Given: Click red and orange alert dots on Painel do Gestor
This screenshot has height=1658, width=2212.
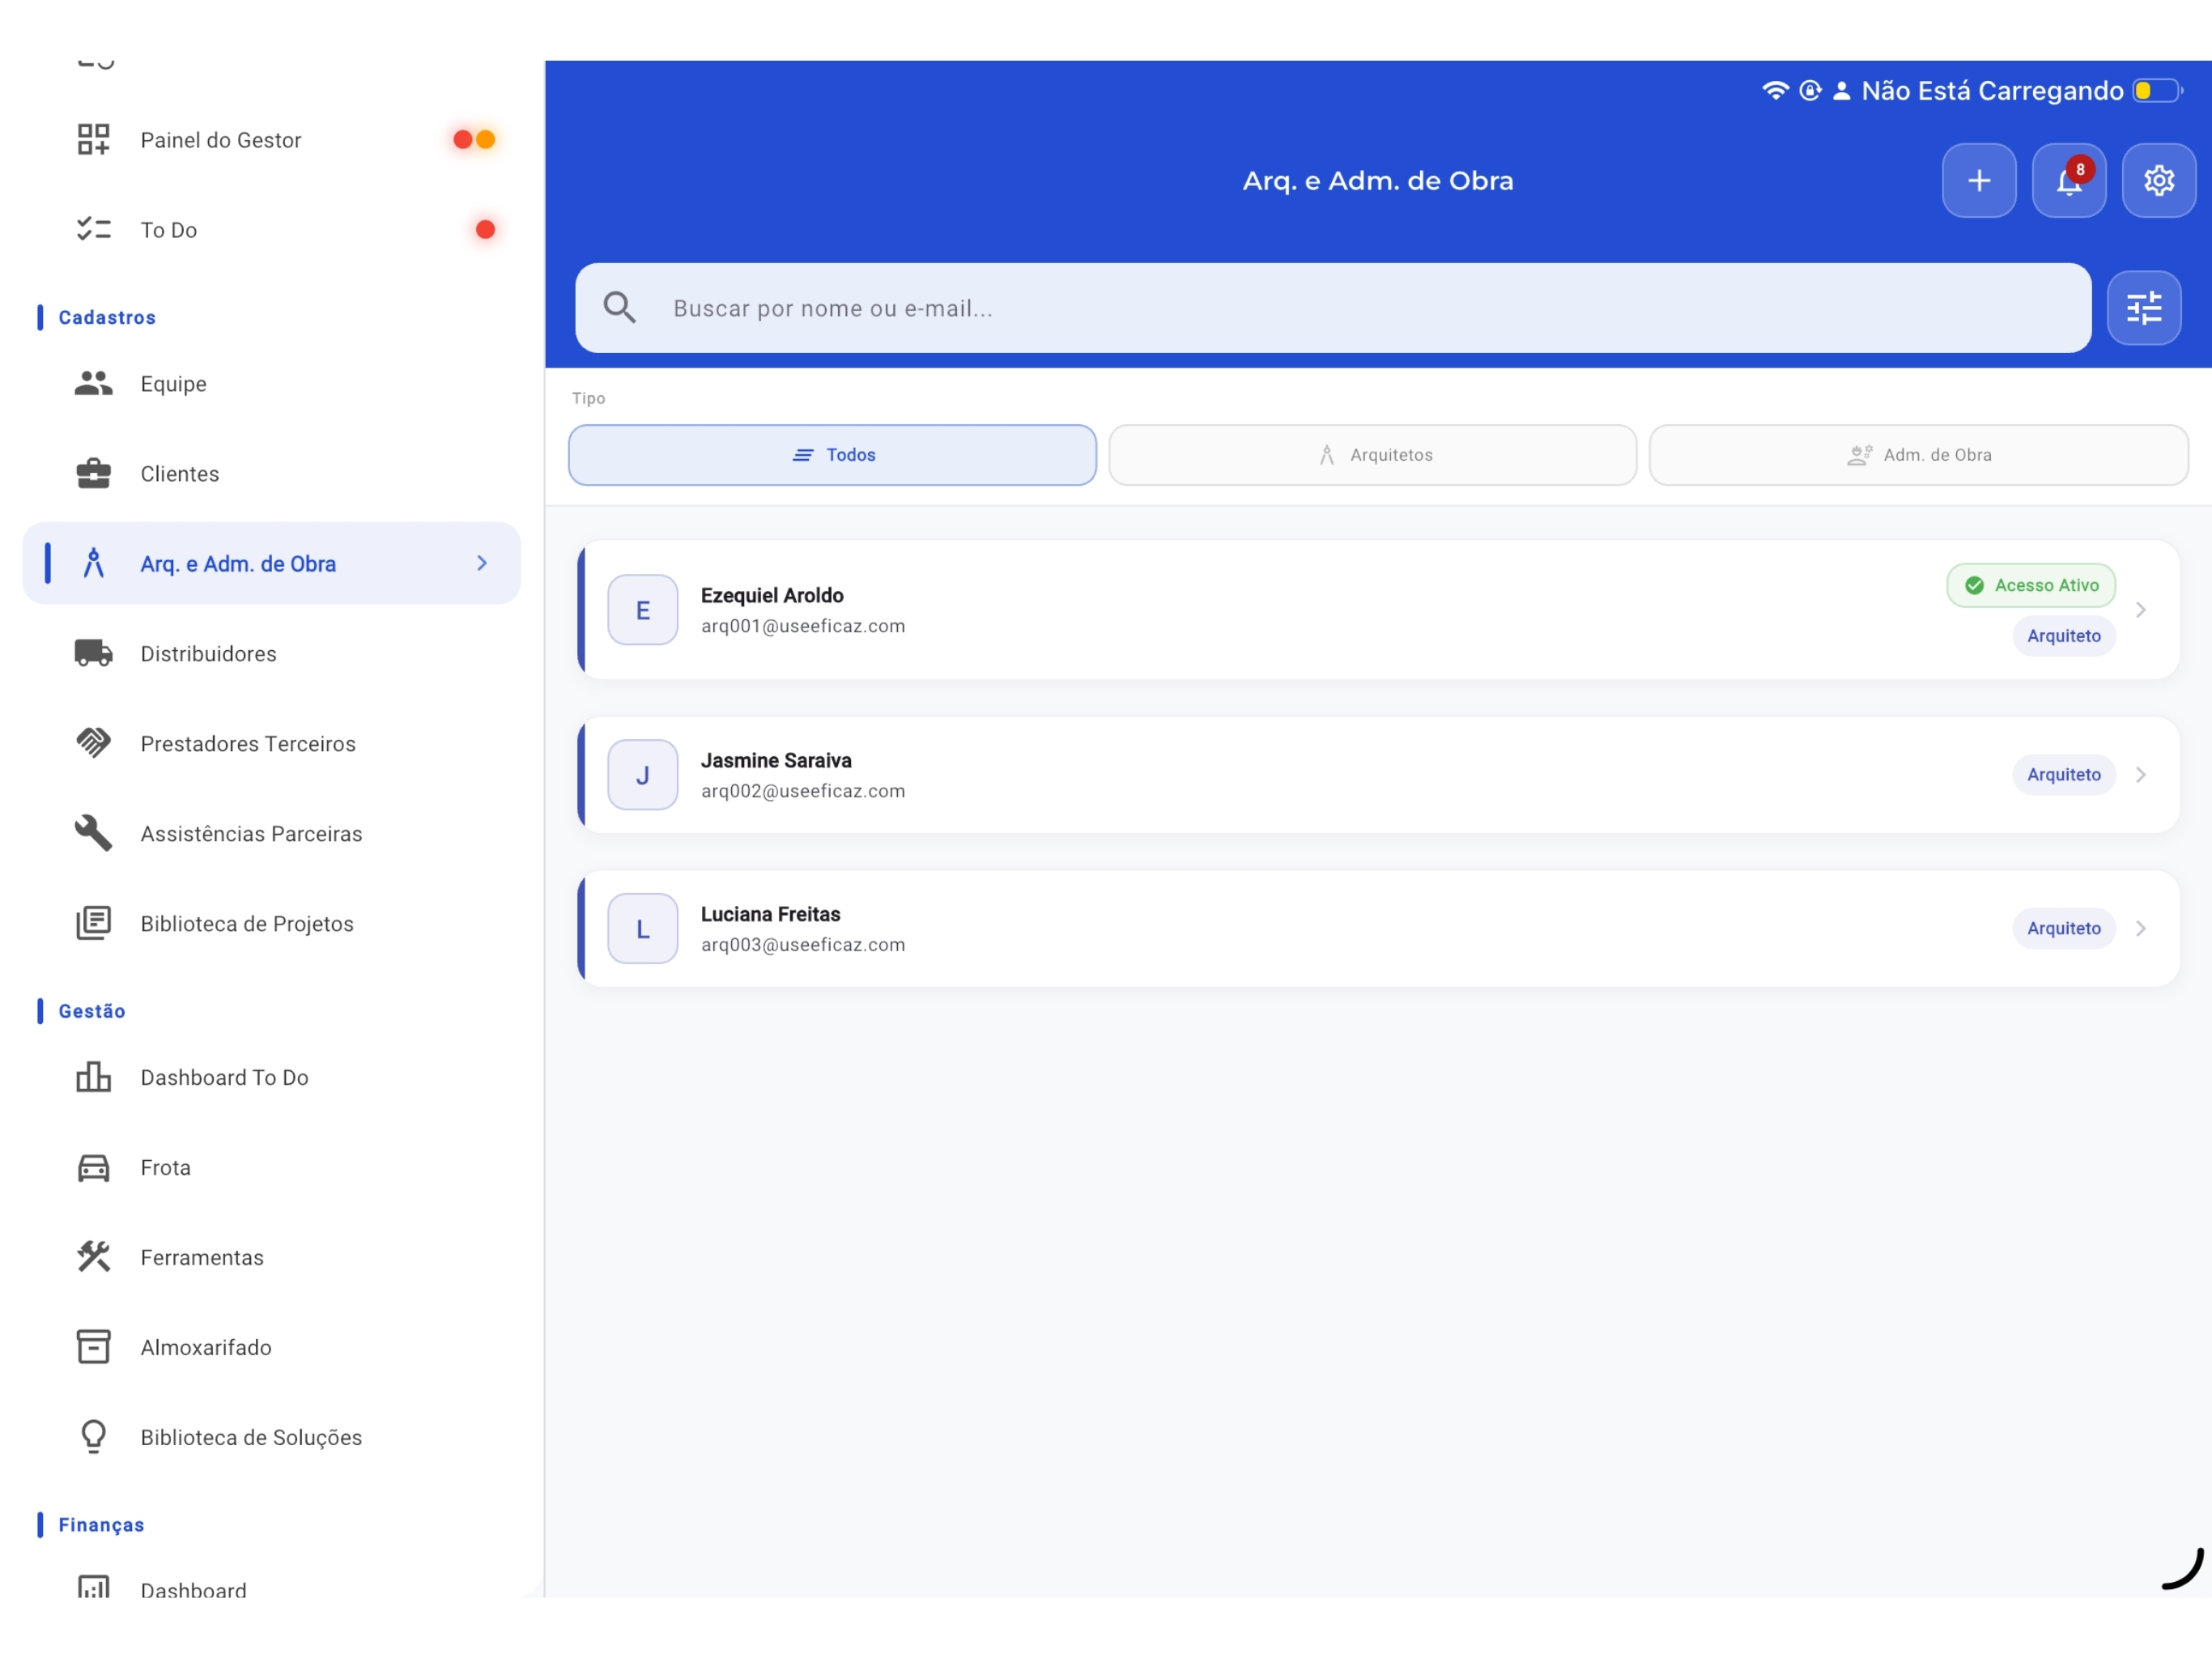Looking at the screenshot, I should click(474, 140).
